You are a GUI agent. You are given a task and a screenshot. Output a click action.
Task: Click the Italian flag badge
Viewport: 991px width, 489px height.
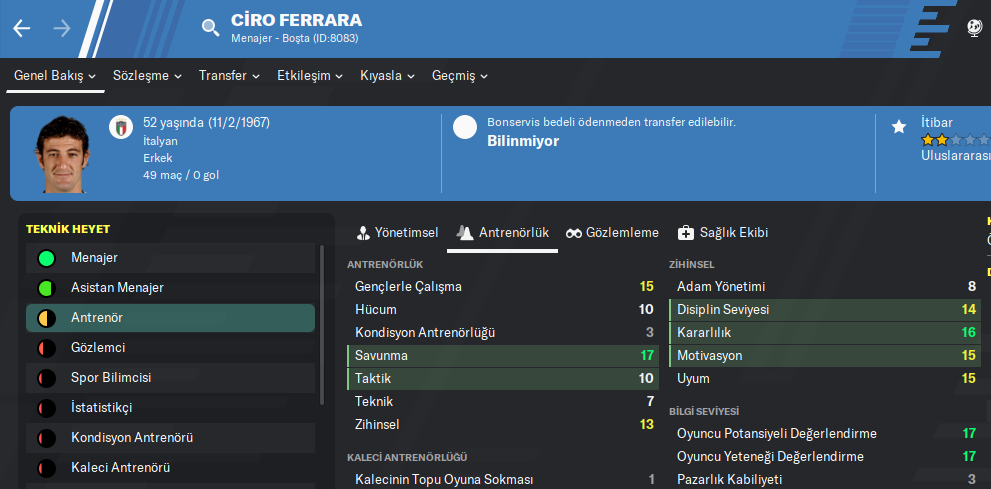(120, 127)
